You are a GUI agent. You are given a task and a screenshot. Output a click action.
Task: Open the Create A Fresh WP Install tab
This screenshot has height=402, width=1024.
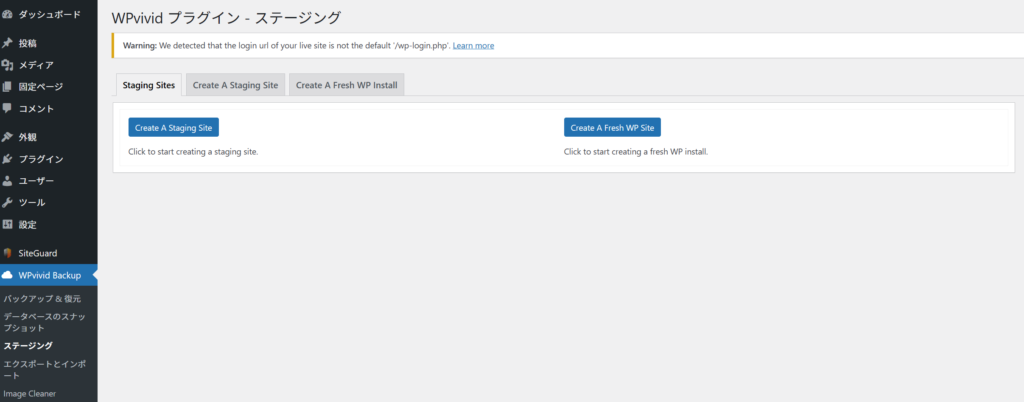coord(347,86)
